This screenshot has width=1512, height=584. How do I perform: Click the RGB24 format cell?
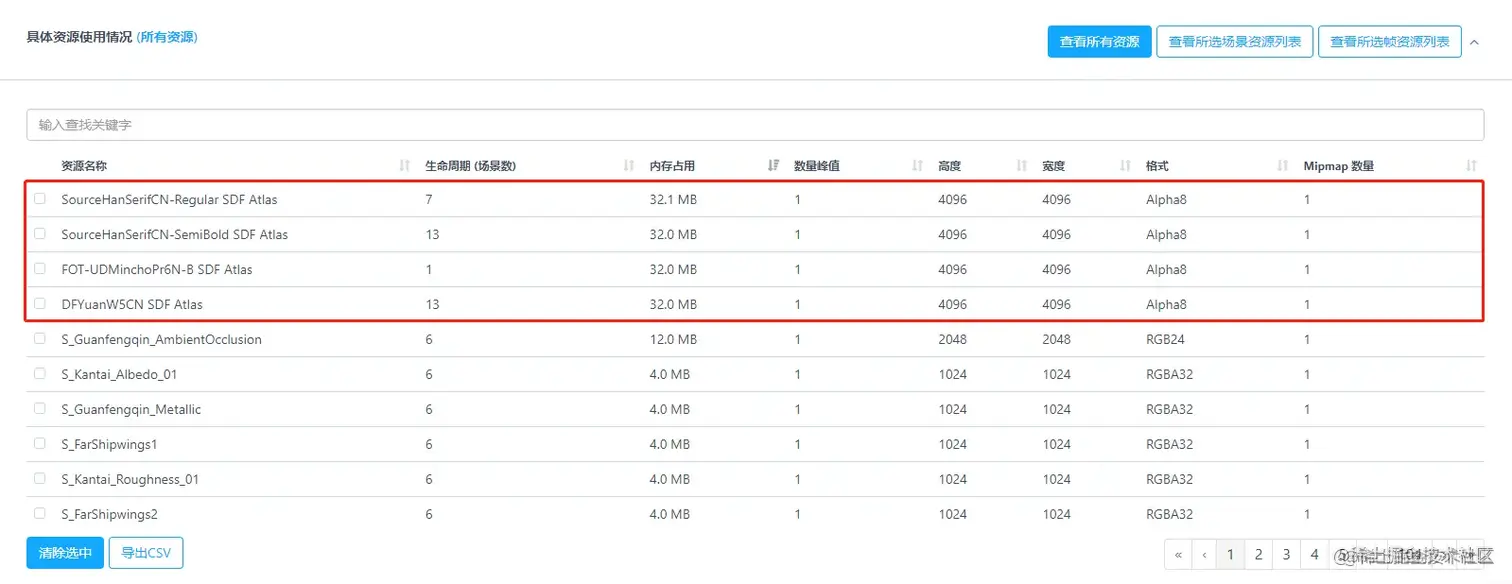pos(1165,340)
